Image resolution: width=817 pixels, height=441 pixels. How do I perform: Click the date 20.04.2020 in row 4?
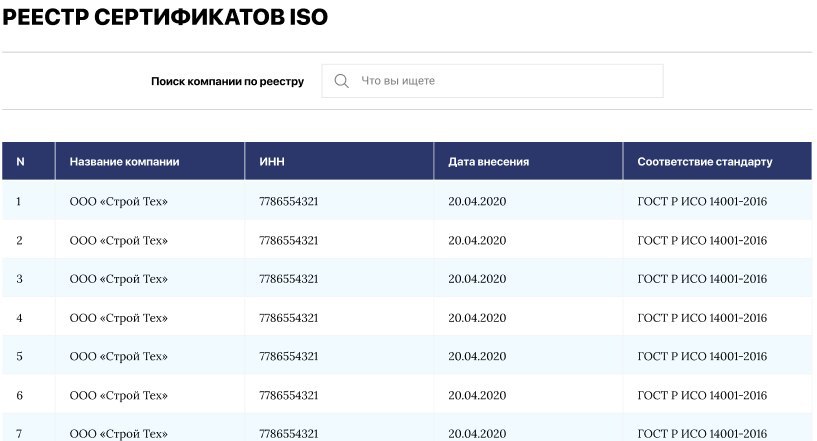[477, 318]
